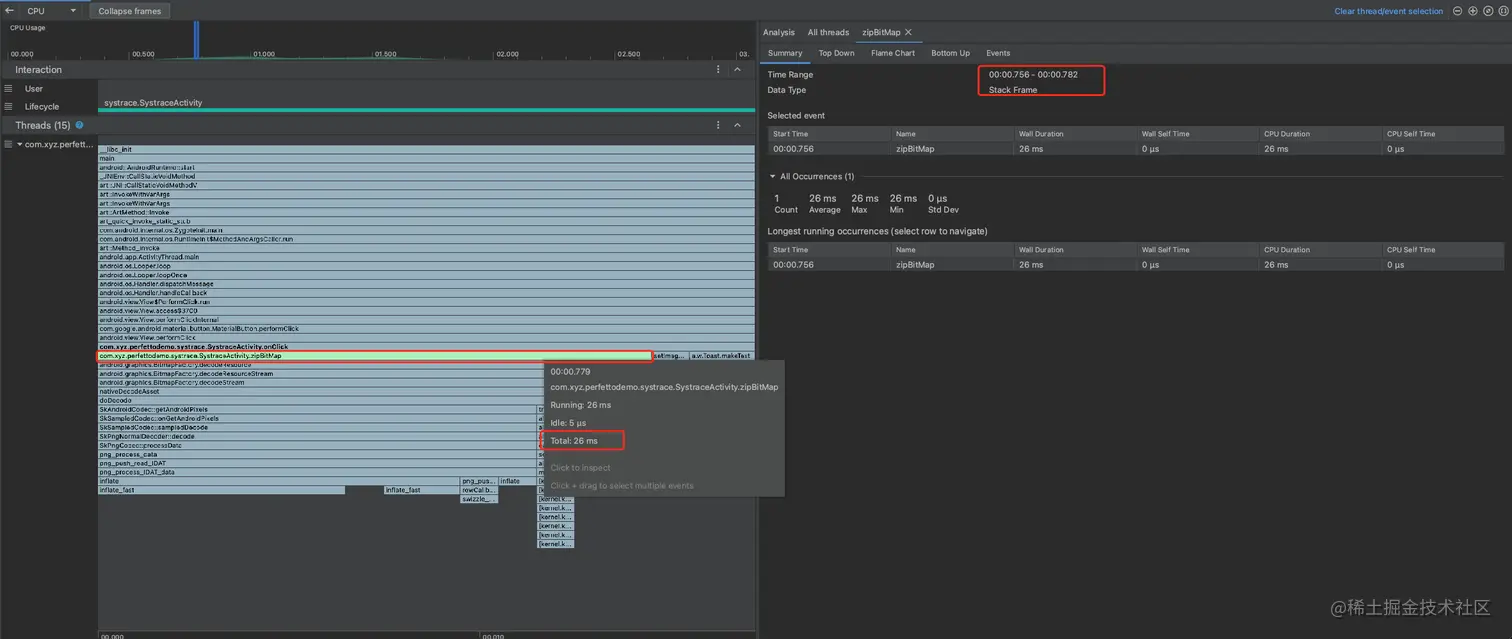Select the png_push_read_IDAT frame
Viewport: 1512px width, 639px height.
pyautogui.click(x=317, y=464)
